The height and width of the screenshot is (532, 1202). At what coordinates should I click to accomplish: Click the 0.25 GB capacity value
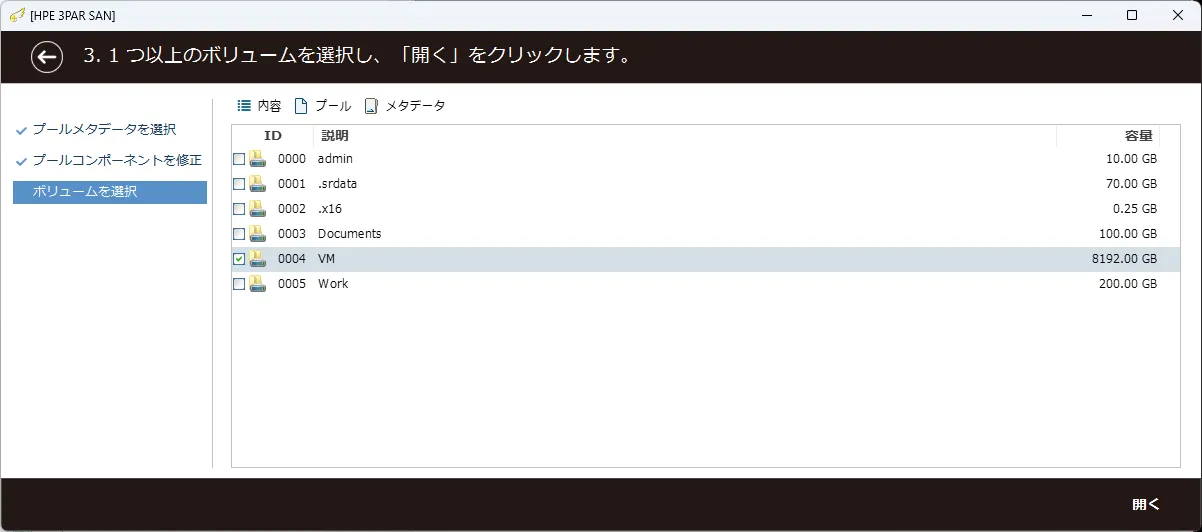1135,209
